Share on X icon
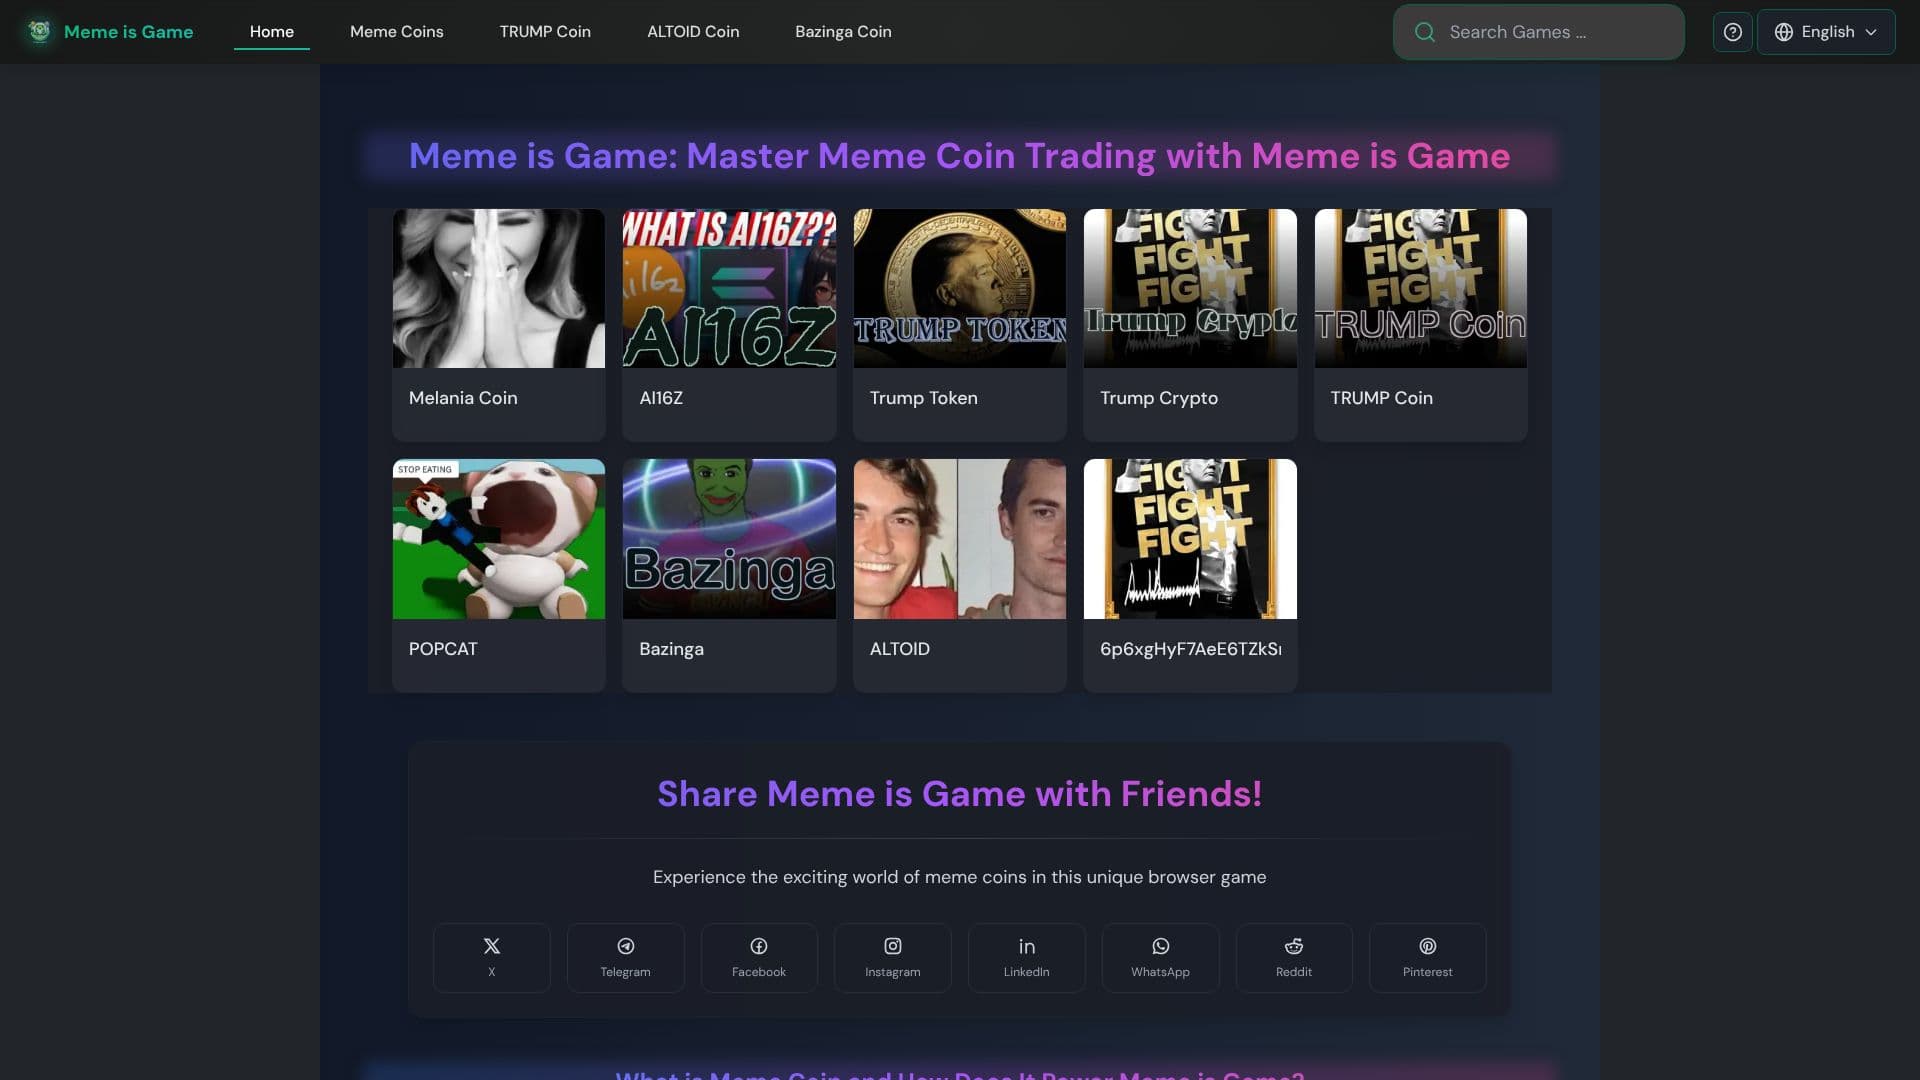This screenshot has height=1080, width=1920. point(491,946)
